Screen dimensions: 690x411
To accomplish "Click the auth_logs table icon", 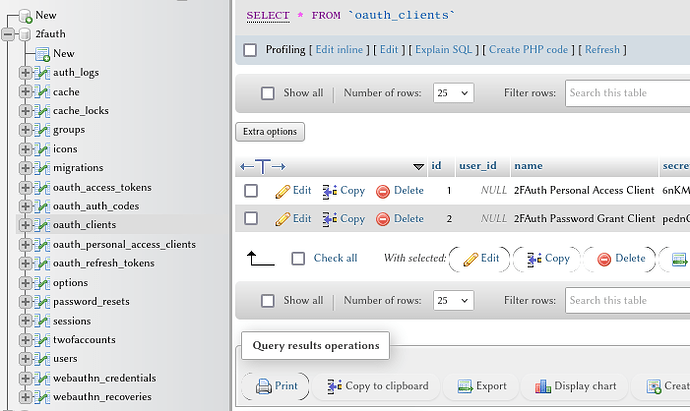I will (x=42, y=73).
